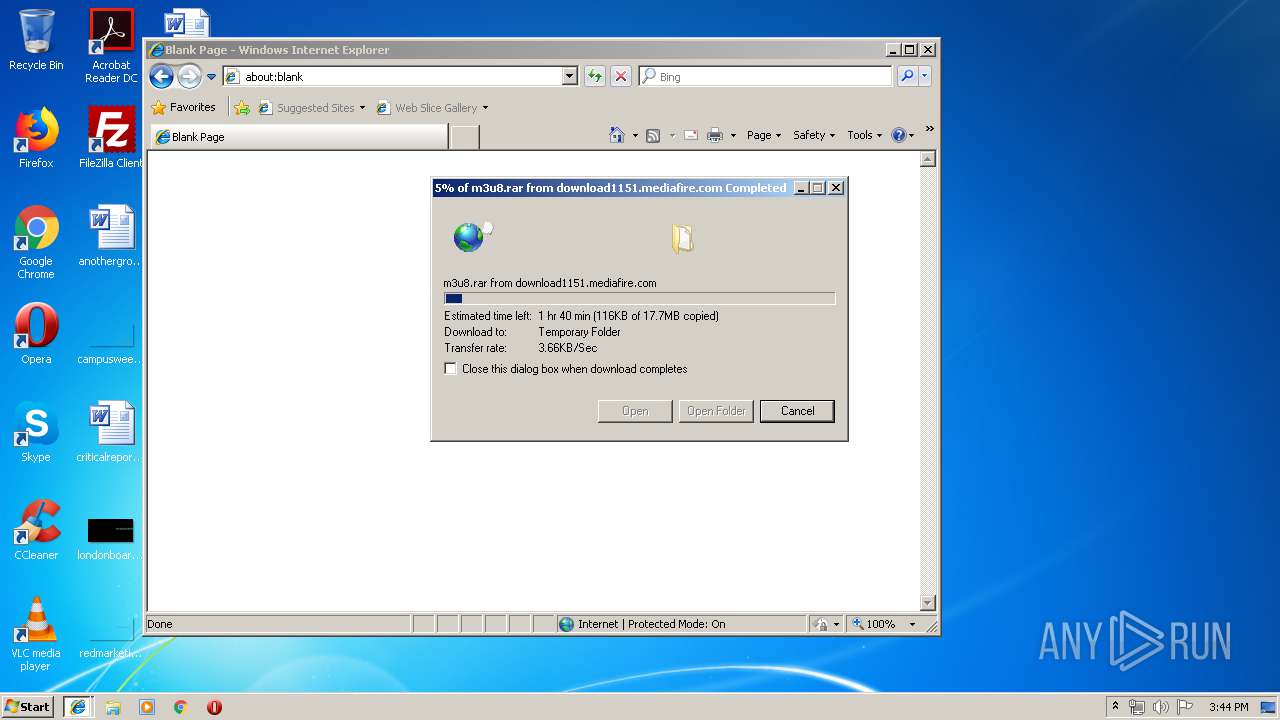Click the IE Forward navigation button
The height and width of the screenshot is (720, 1280).
click(x=189, y=76)
